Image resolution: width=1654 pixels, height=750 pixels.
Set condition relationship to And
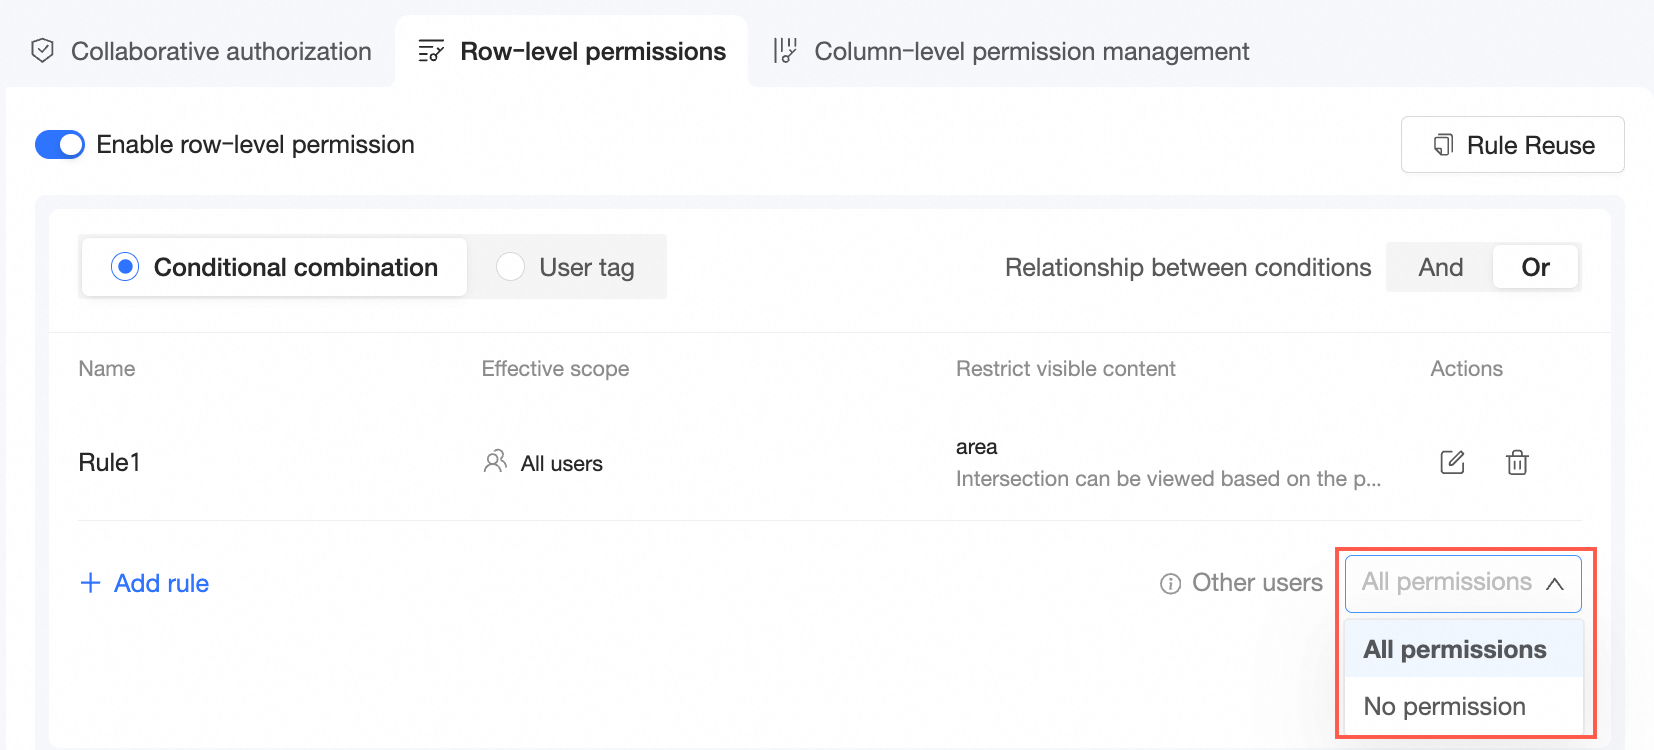pos(1440,267)
